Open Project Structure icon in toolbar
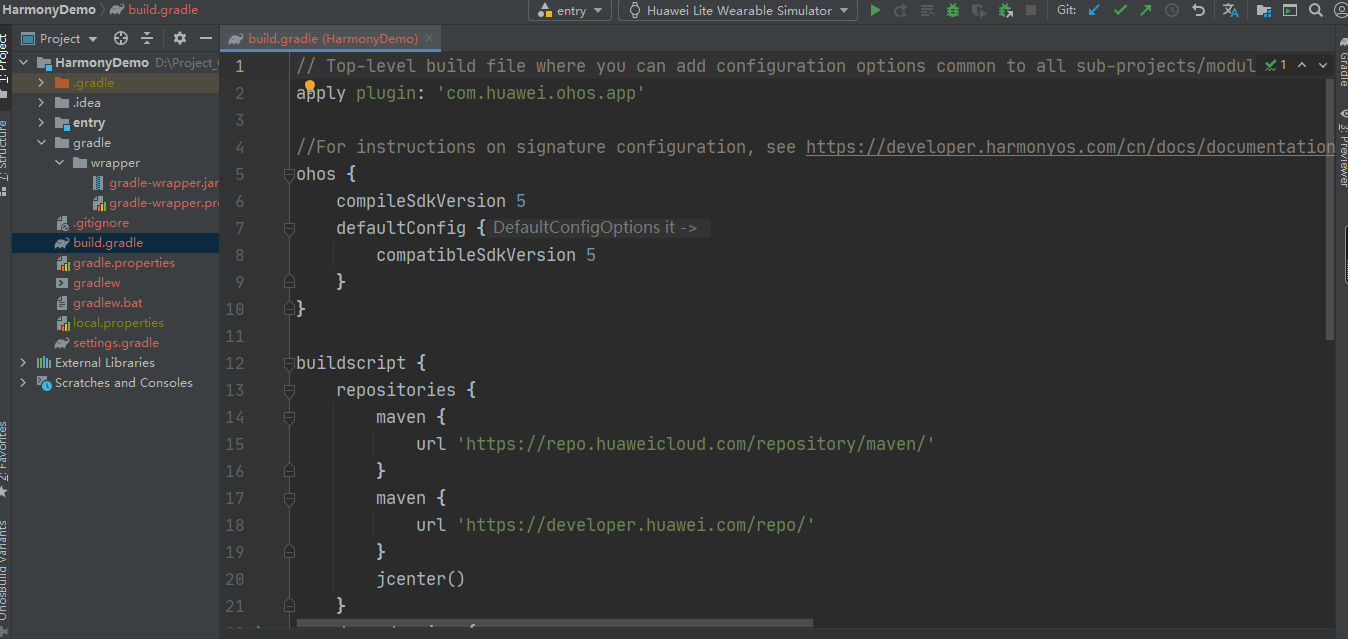 [1265, 11]
